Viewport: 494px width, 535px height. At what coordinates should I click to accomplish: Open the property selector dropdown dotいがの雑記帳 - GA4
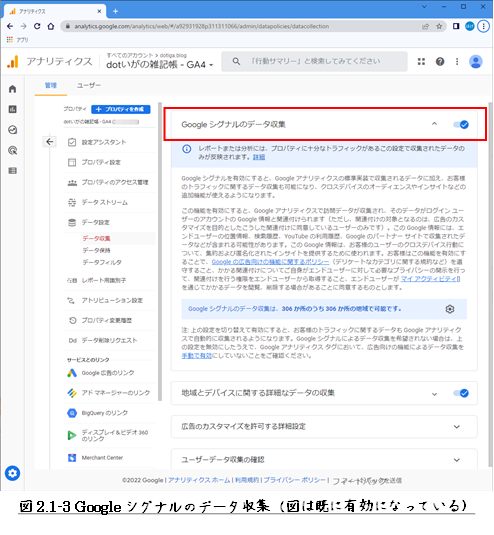(159, 64)
